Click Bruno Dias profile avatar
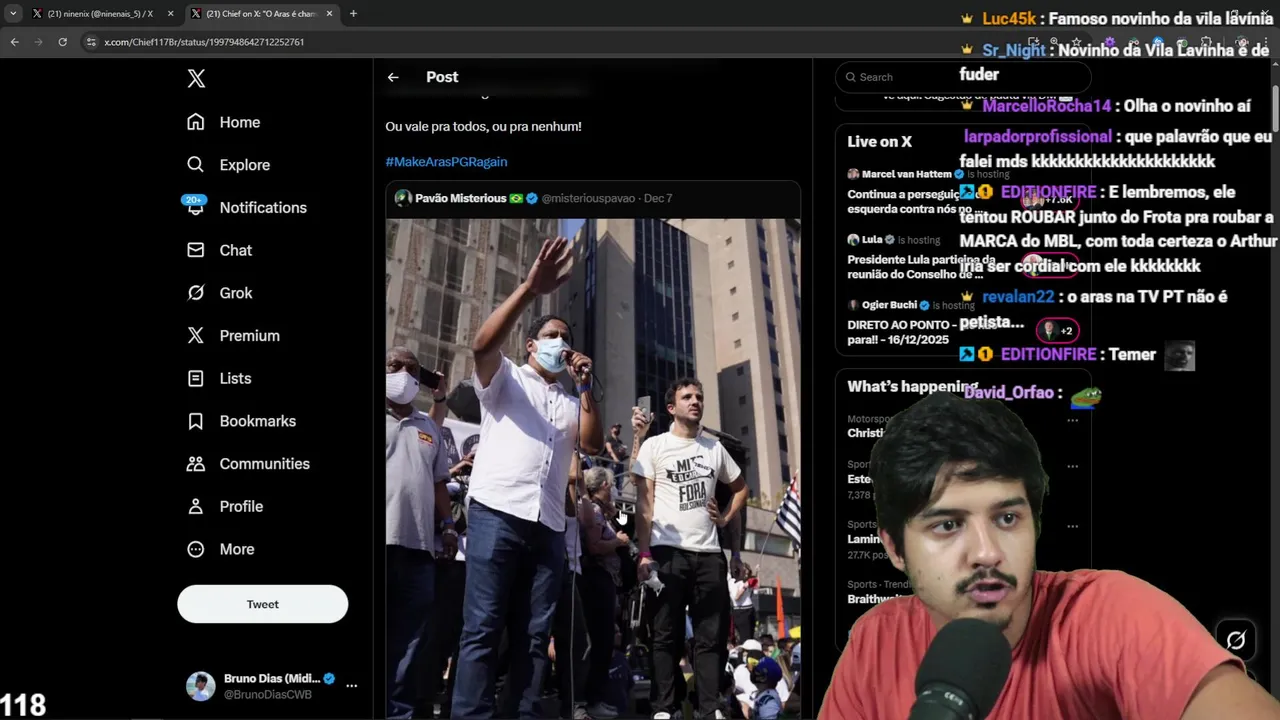The width and height of the screenshot is (1280, 720). click(x=201, y=686)
